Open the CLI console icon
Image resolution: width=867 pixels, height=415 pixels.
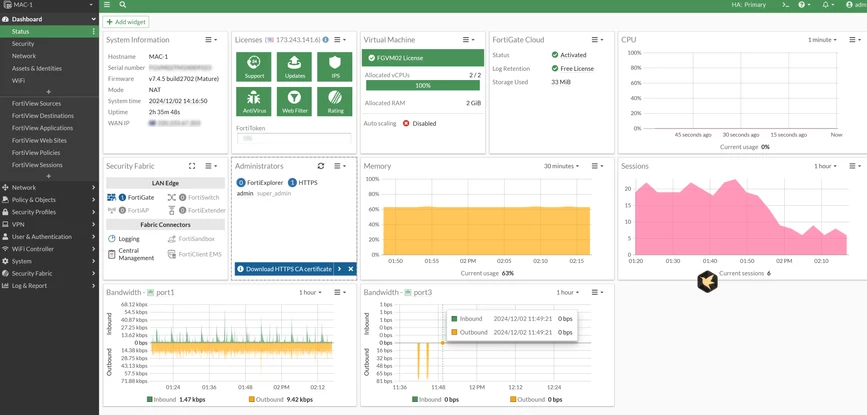tap(785, 4)
